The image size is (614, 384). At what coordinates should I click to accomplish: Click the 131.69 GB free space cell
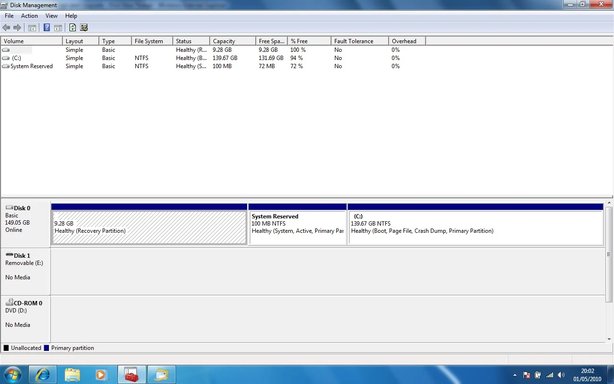pyautogui.click(x=271, y=58)
